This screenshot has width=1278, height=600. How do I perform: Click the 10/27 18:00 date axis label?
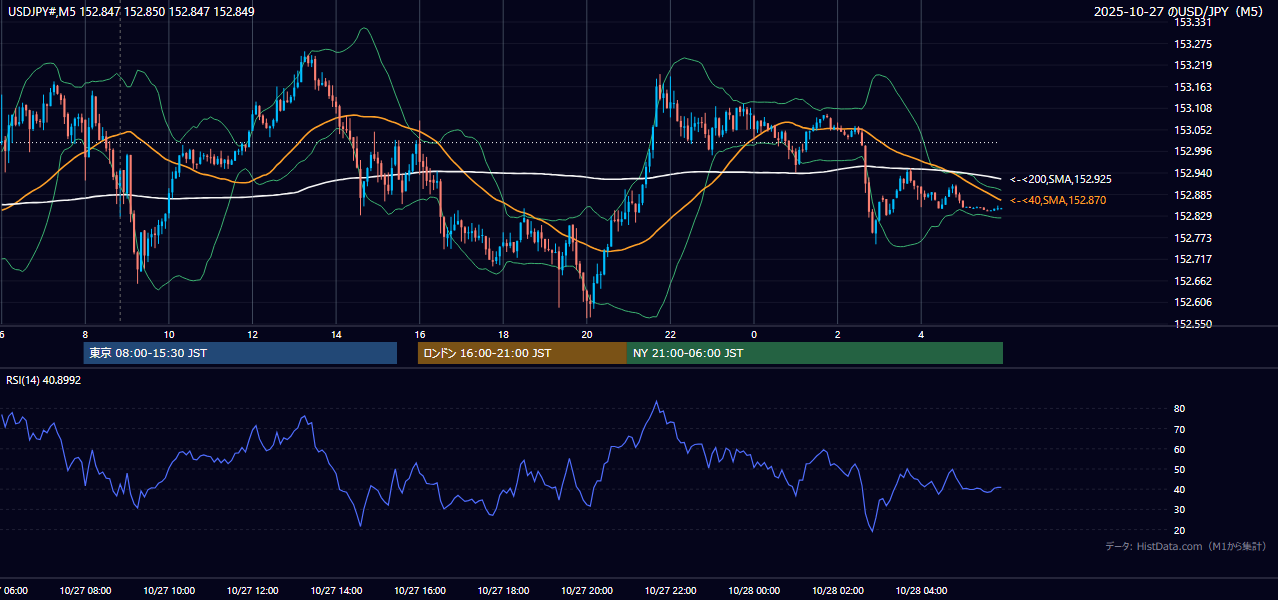point(503,591)
